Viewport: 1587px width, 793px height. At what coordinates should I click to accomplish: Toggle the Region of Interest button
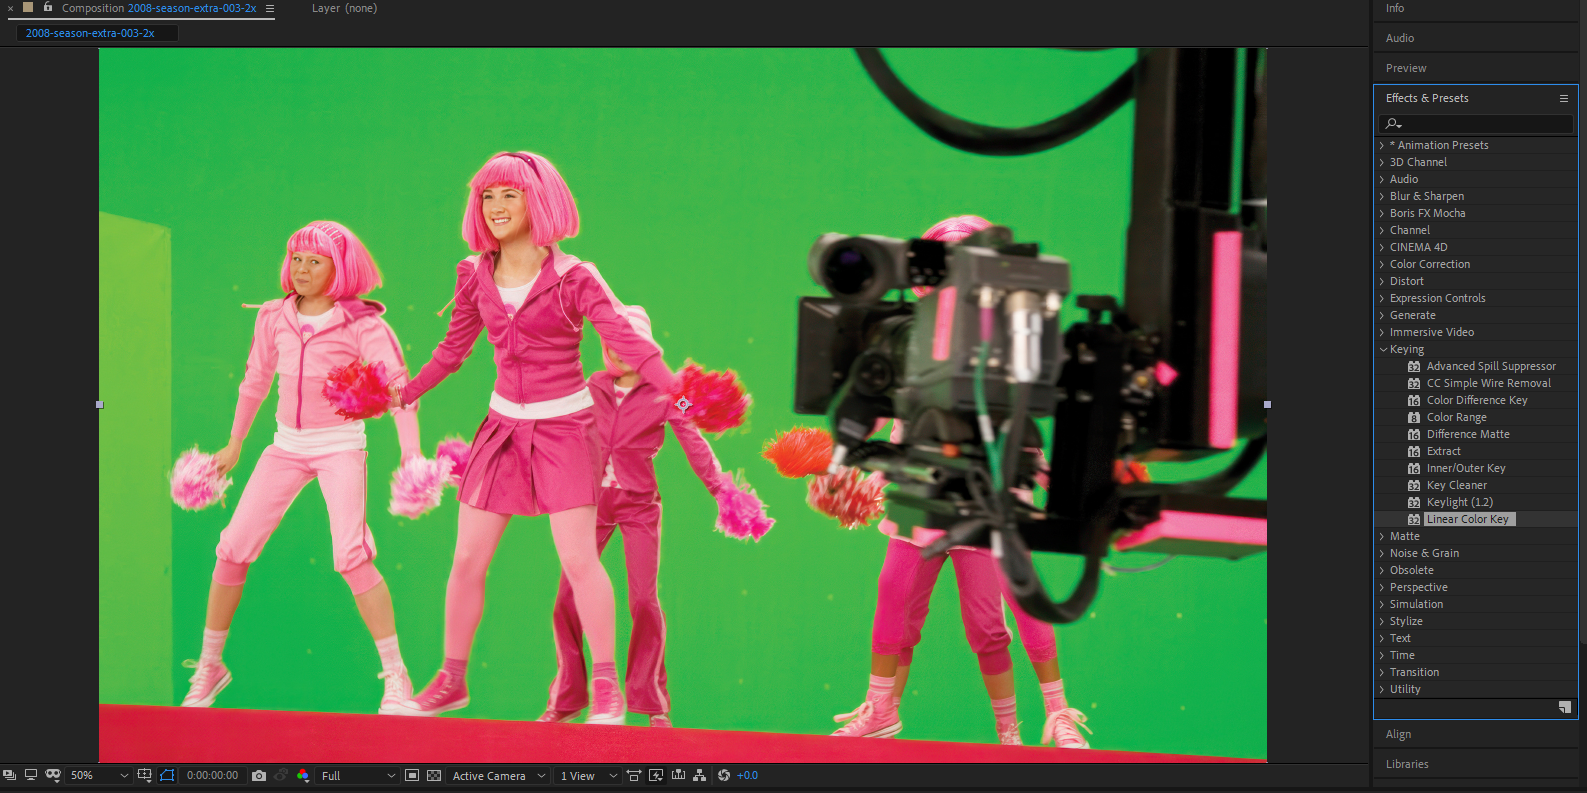(412, 776)
